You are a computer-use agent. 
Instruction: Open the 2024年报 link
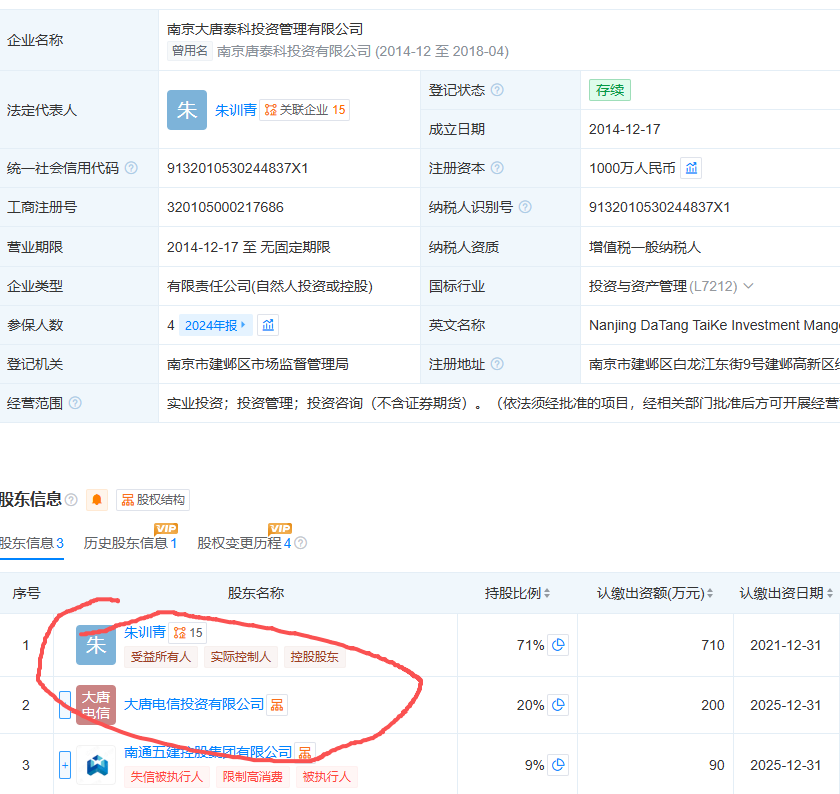tap(215, 325)
